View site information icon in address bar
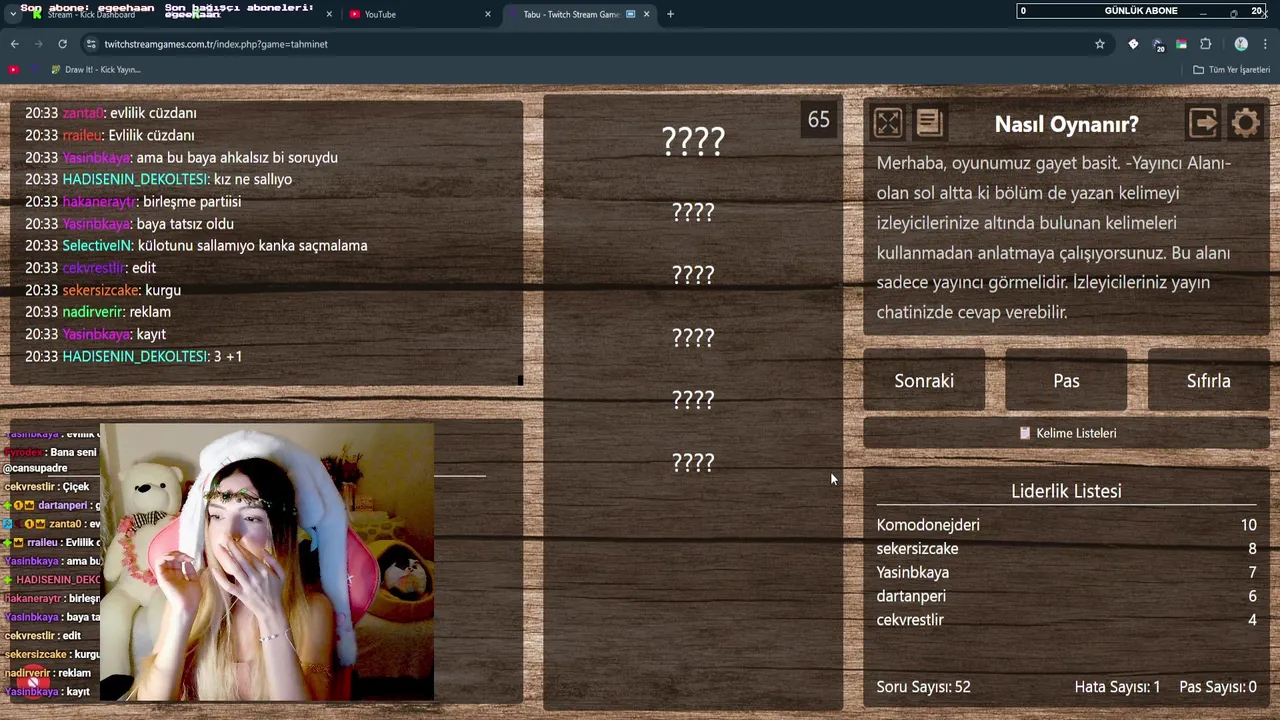The width and height of the screenshot is (1280, 720). tap(92, 44)
